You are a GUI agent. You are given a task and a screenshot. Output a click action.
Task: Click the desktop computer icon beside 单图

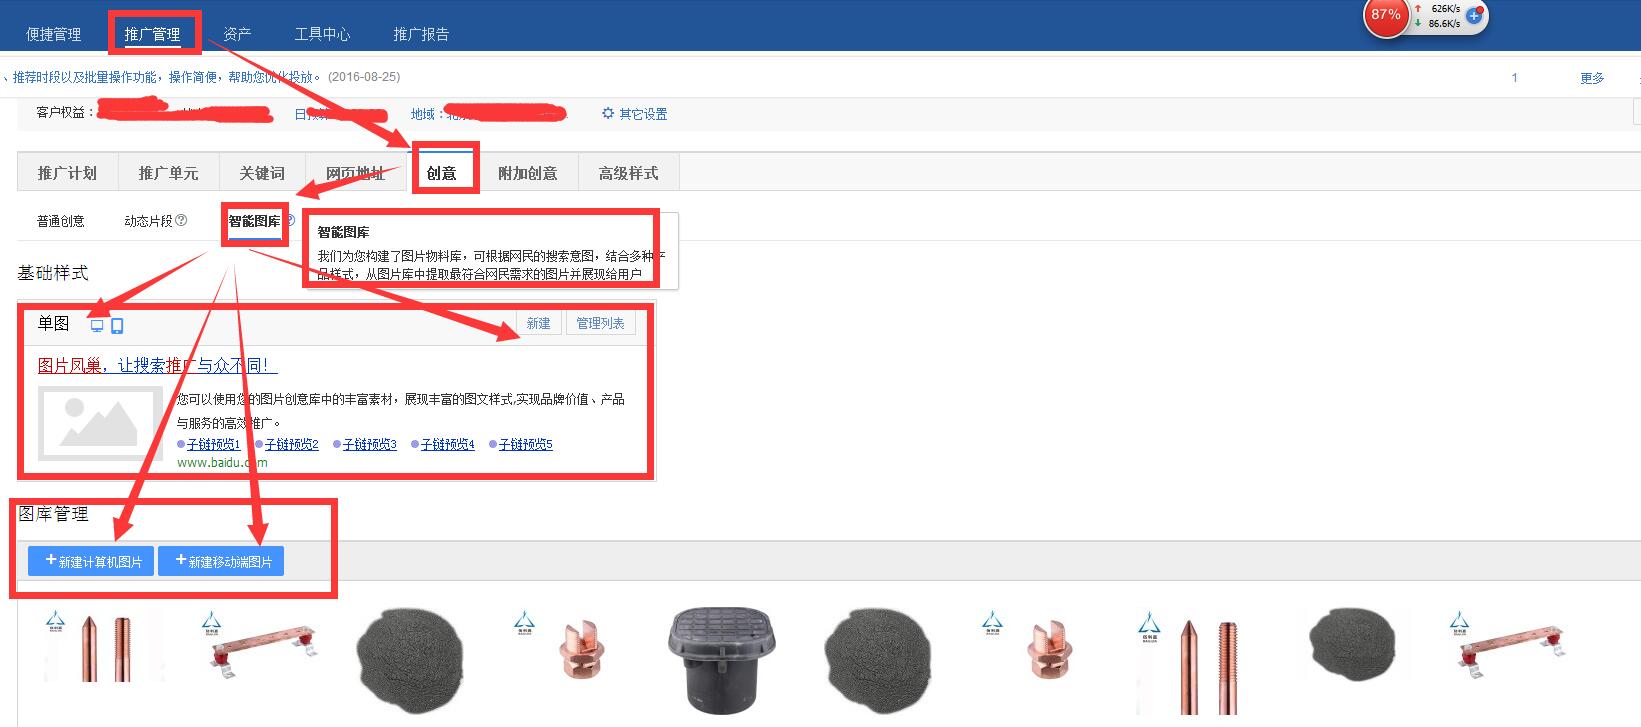point(97,326)
